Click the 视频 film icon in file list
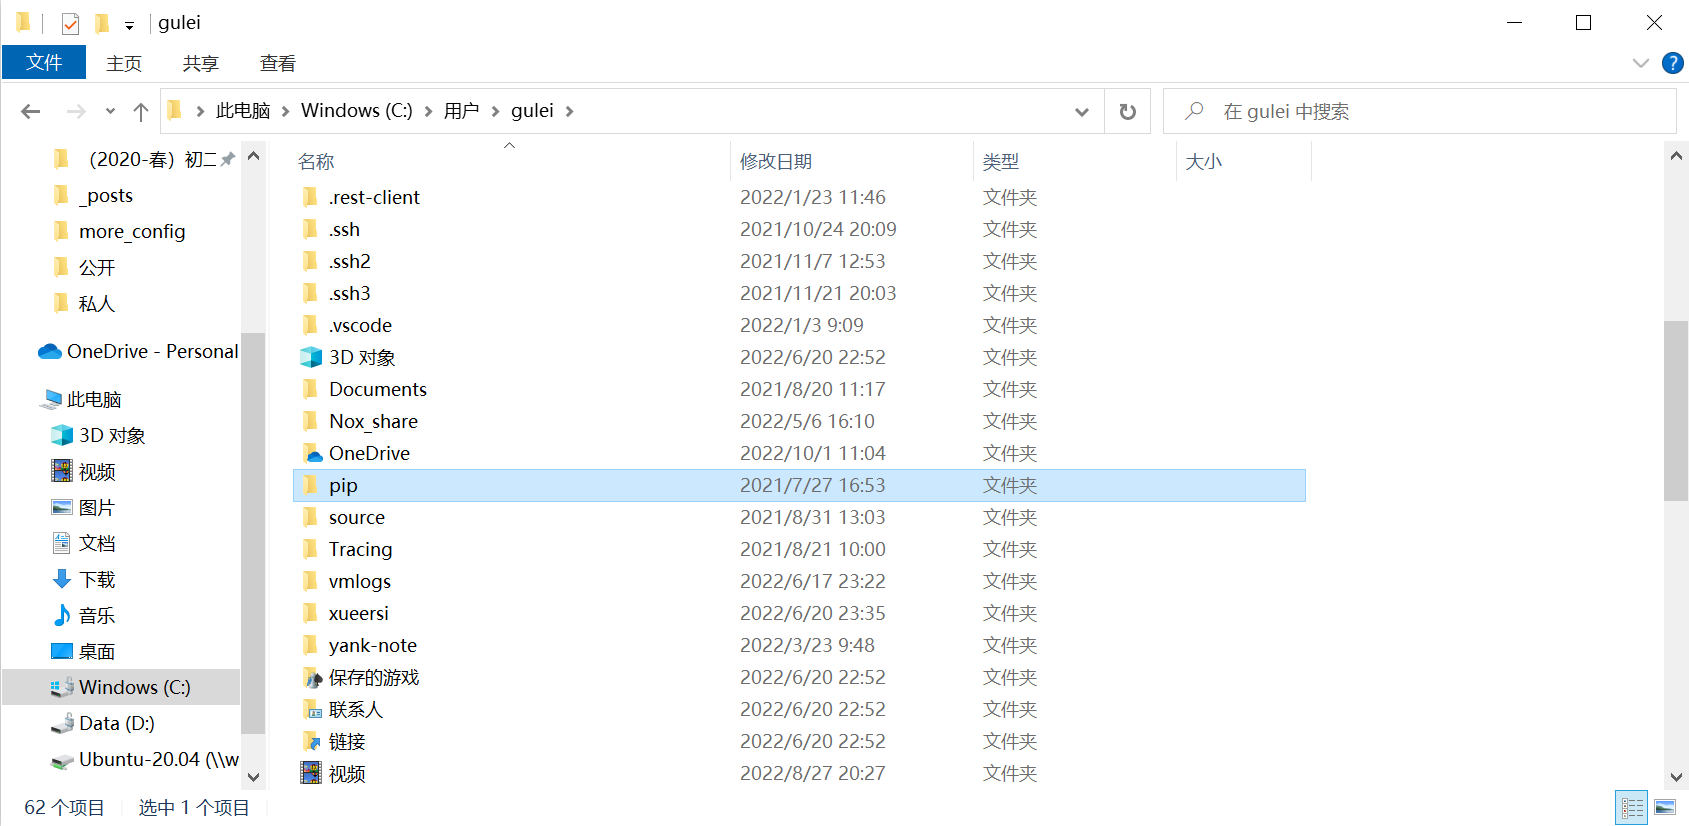 [311, 773]
